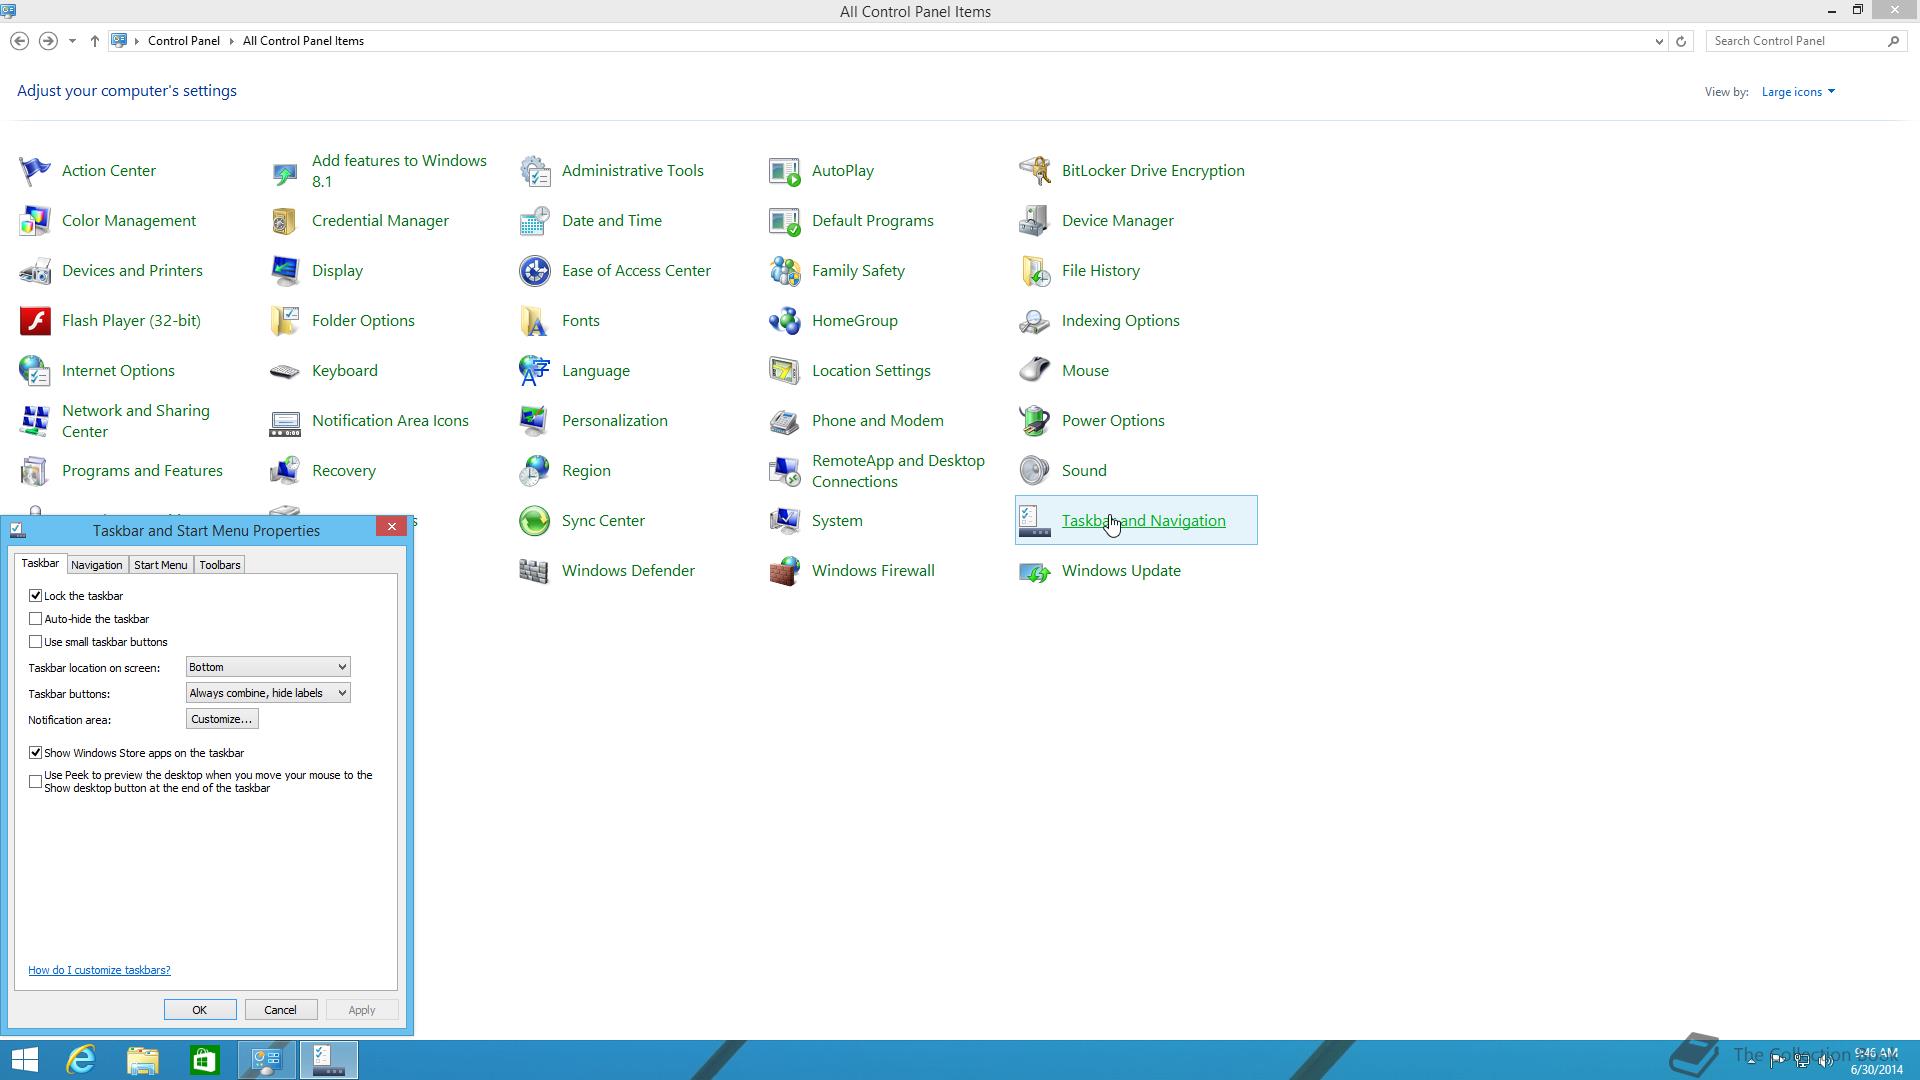Open the Windows Update icon
Screen dimensions: 1920x1080
(x=1035, y=571)
